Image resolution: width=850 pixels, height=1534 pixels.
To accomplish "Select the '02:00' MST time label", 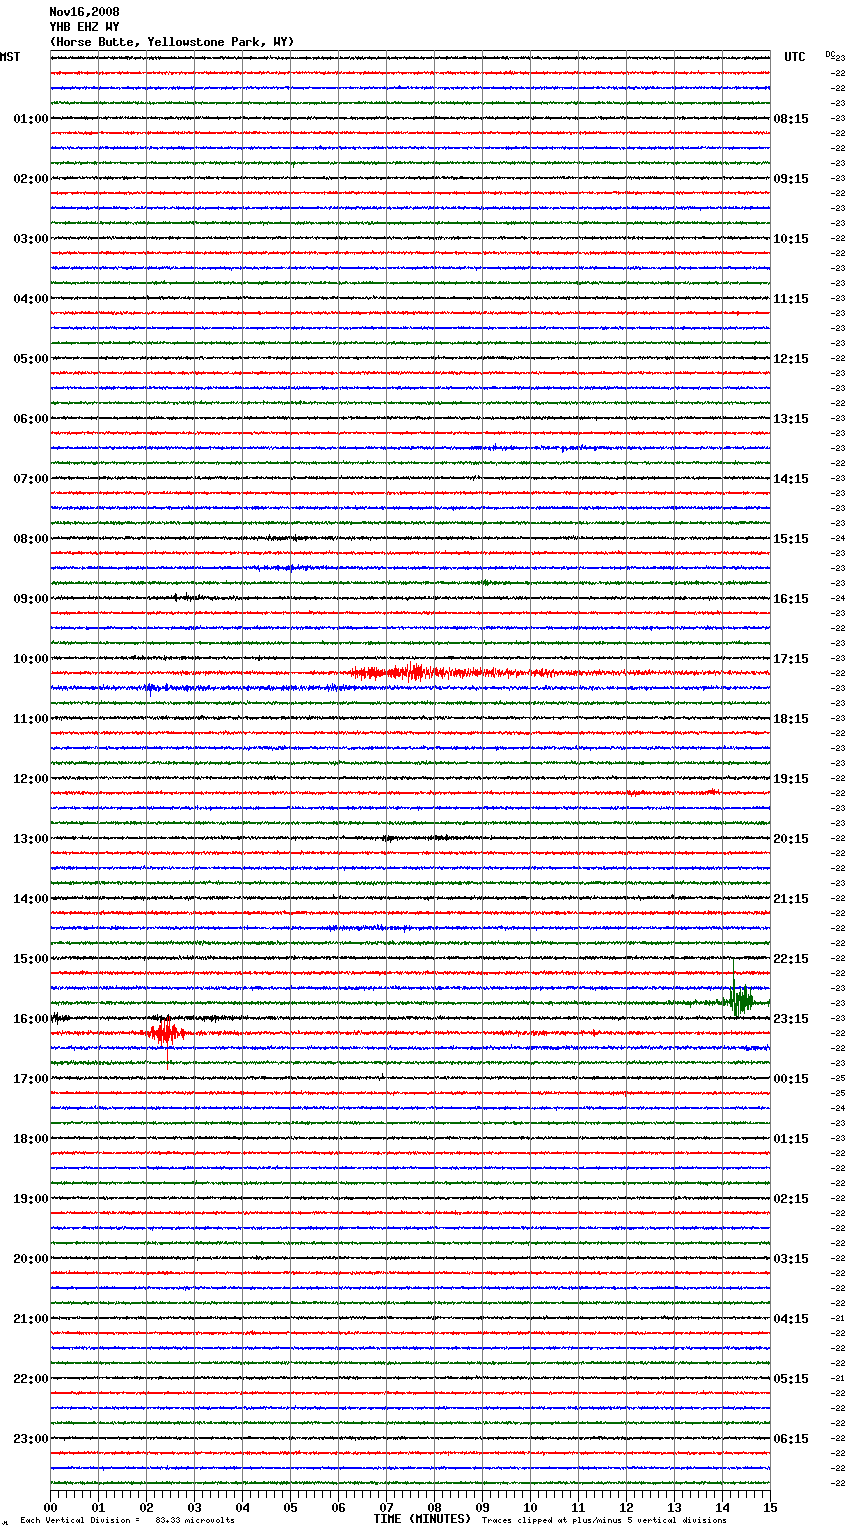I will click(31, 179).
